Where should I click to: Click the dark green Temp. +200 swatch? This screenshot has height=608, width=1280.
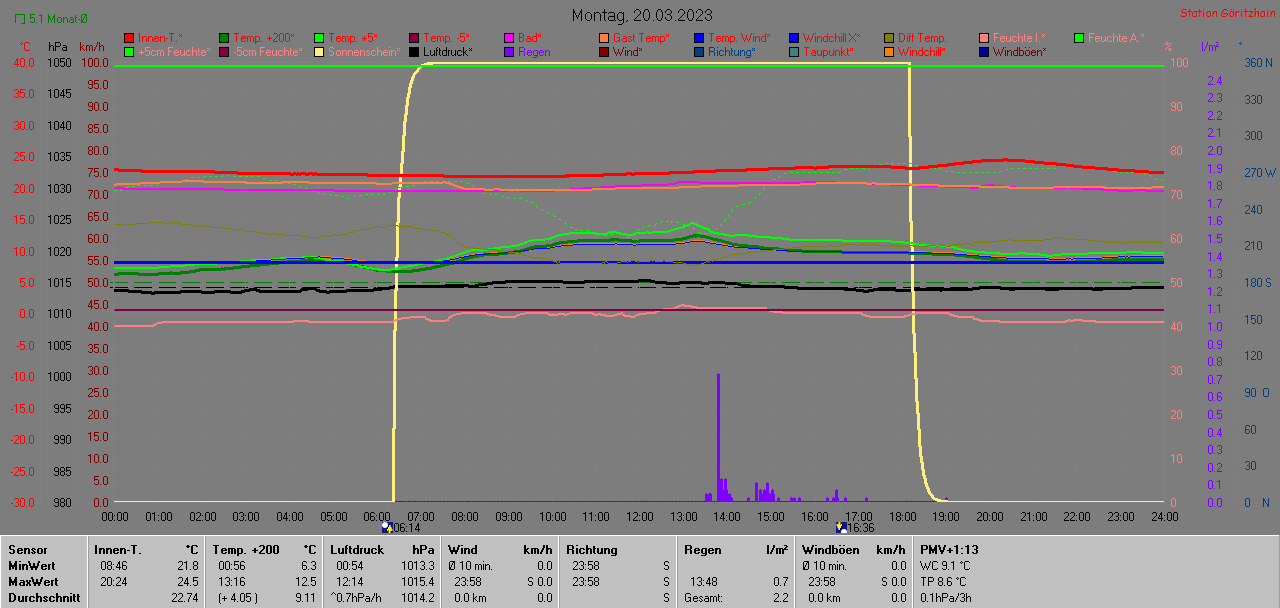click(224, 38)
